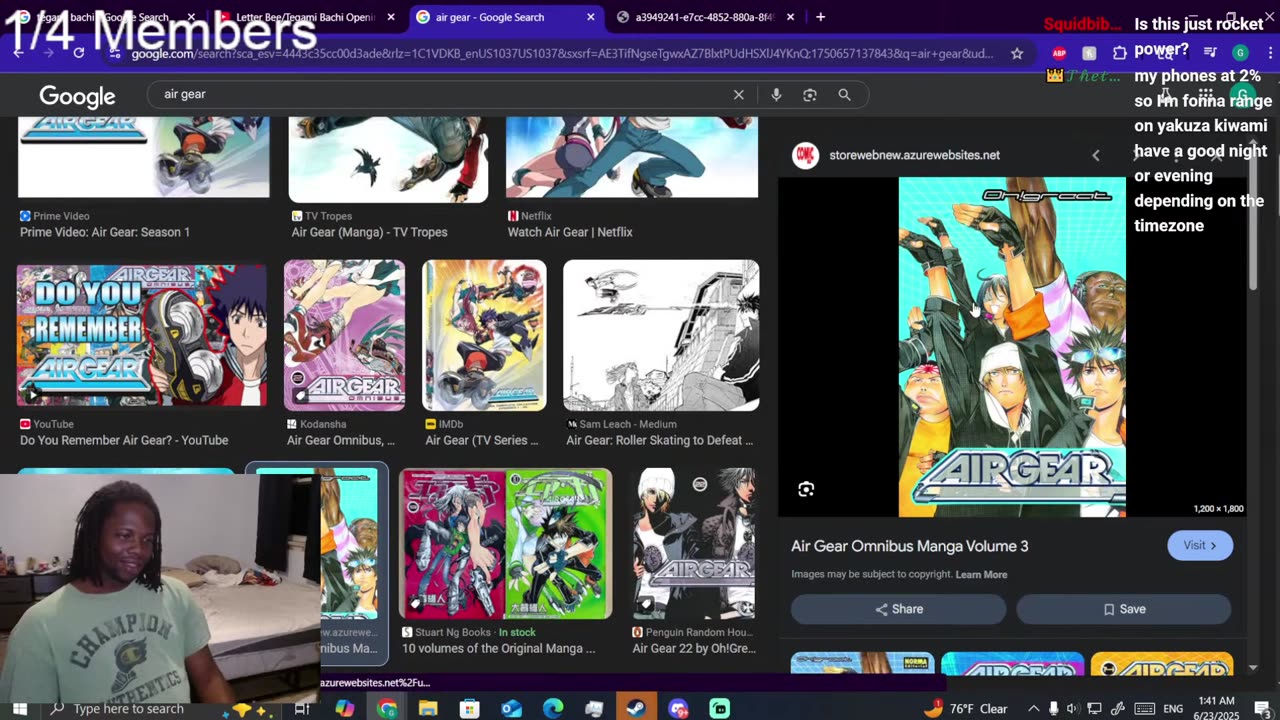Open Outlook from taskbar
This screenshot has height=720, width=1280.
(511, 709)
